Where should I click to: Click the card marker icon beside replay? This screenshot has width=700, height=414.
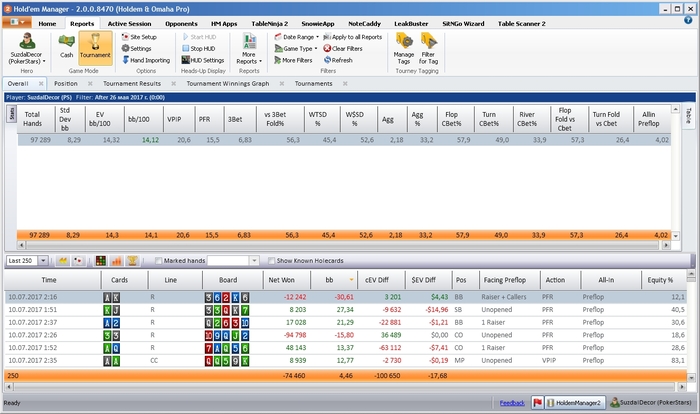point(78,261)
